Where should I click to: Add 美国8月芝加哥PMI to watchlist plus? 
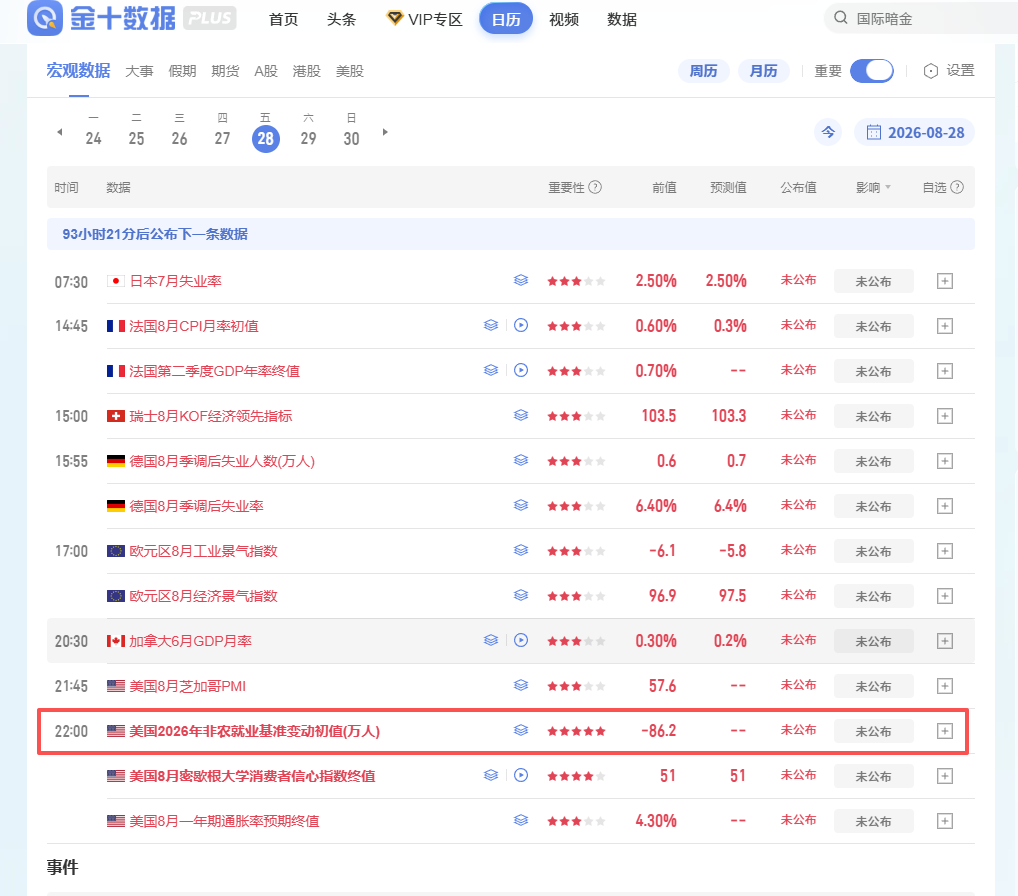945,686
